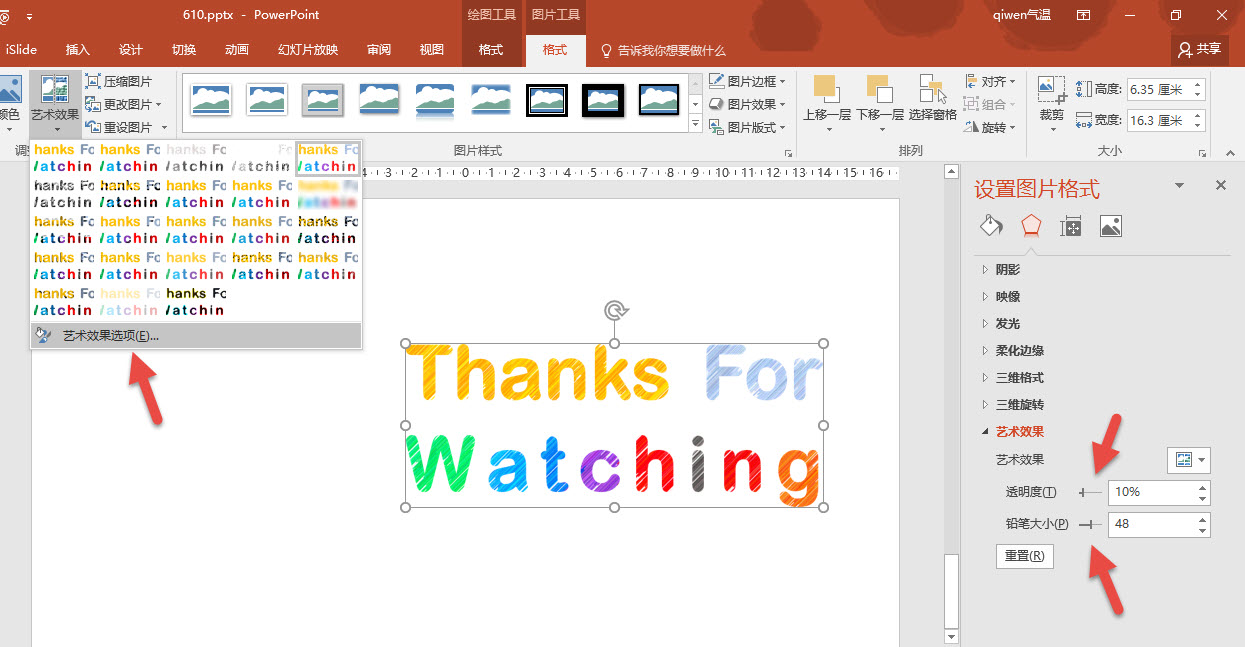Open 艺术效果选项(E) menu entry
Screen dimensions: 1245x647
196,335
